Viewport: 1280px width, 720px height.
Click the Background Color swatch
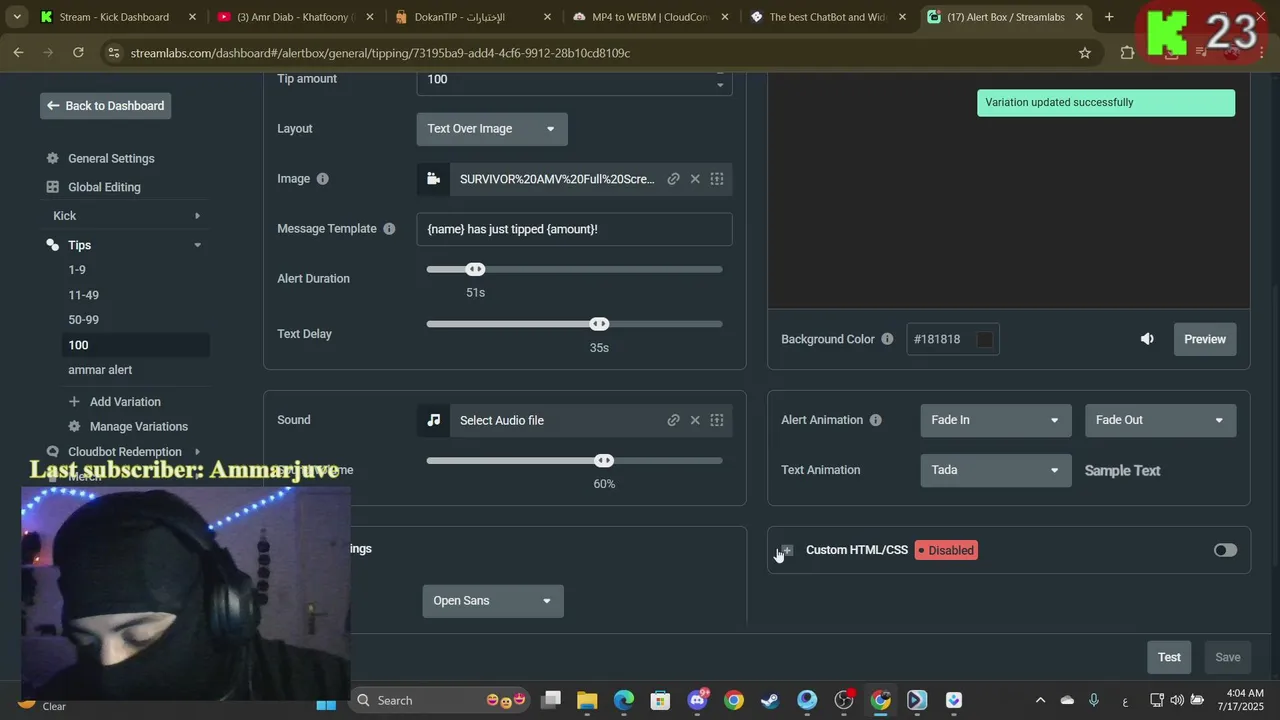click(x=985, y=339)
